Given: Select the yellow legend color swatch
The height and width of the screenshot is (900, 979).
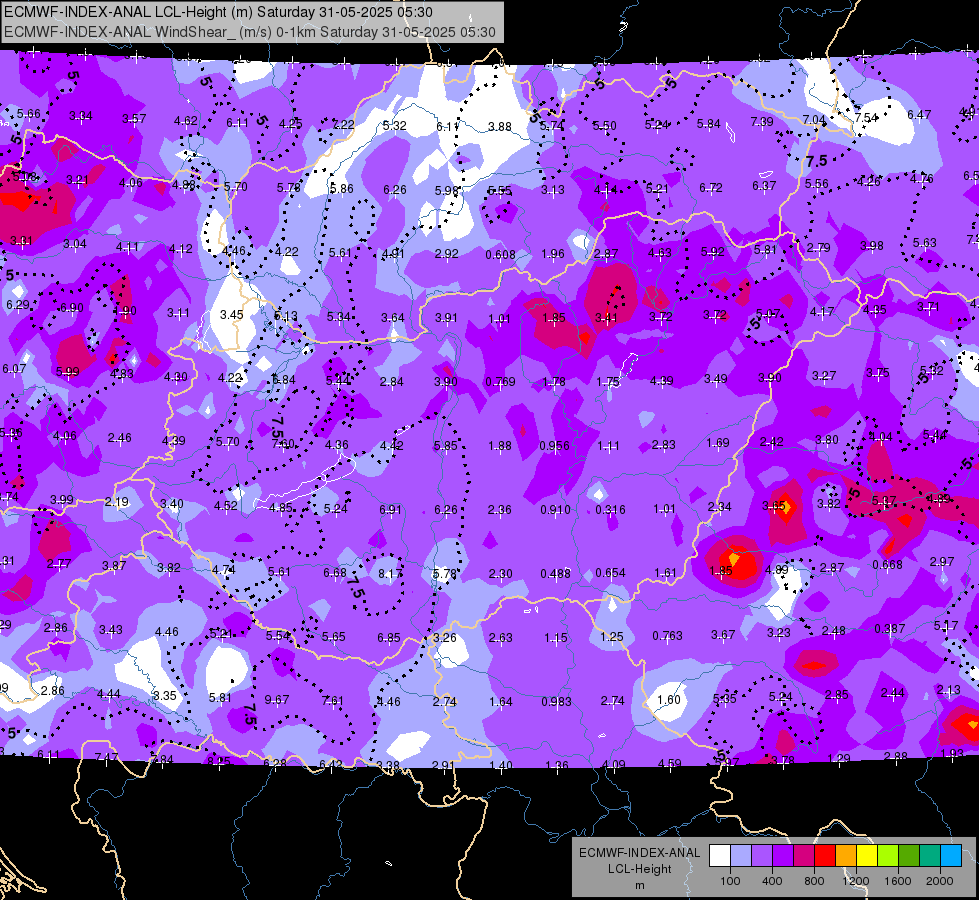Looking at the screenshot, I should click(867, 856).
